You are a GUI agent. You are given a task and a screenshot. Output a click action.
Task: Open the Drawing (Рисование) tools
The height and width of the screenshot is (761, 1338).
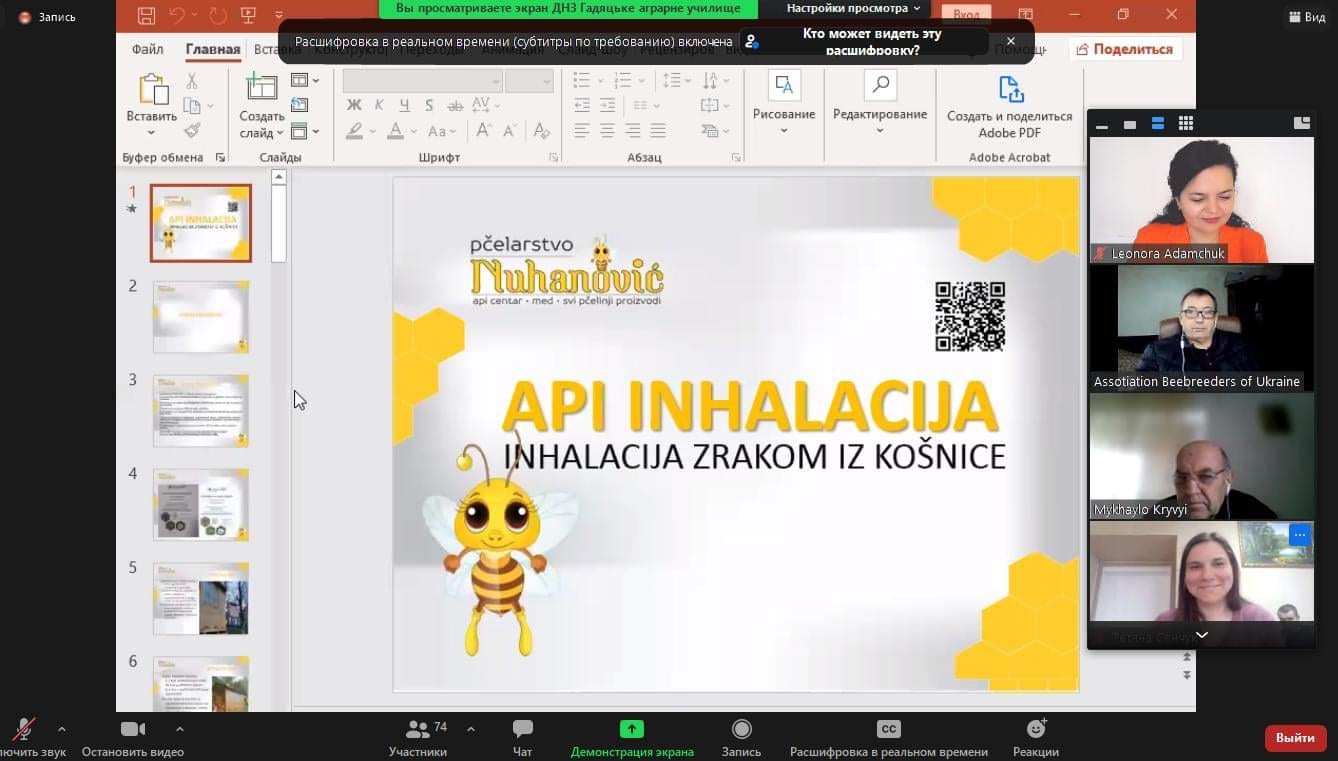pos(784,101)
